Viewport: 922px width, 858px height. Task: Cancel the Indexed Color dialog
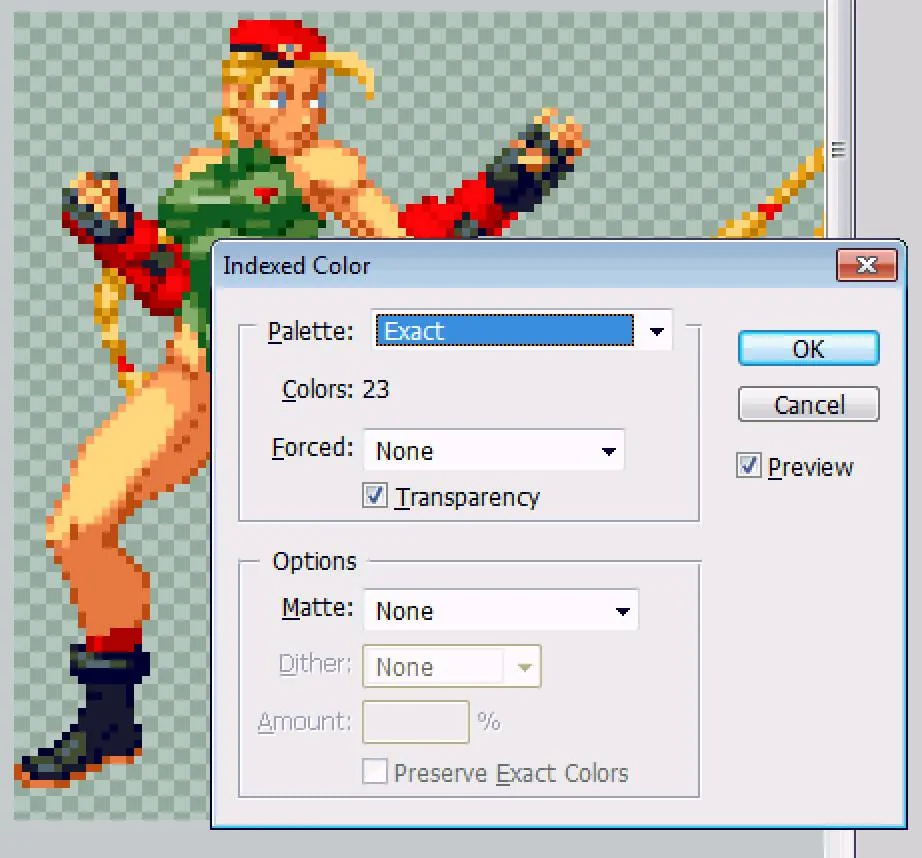[809, 405]
